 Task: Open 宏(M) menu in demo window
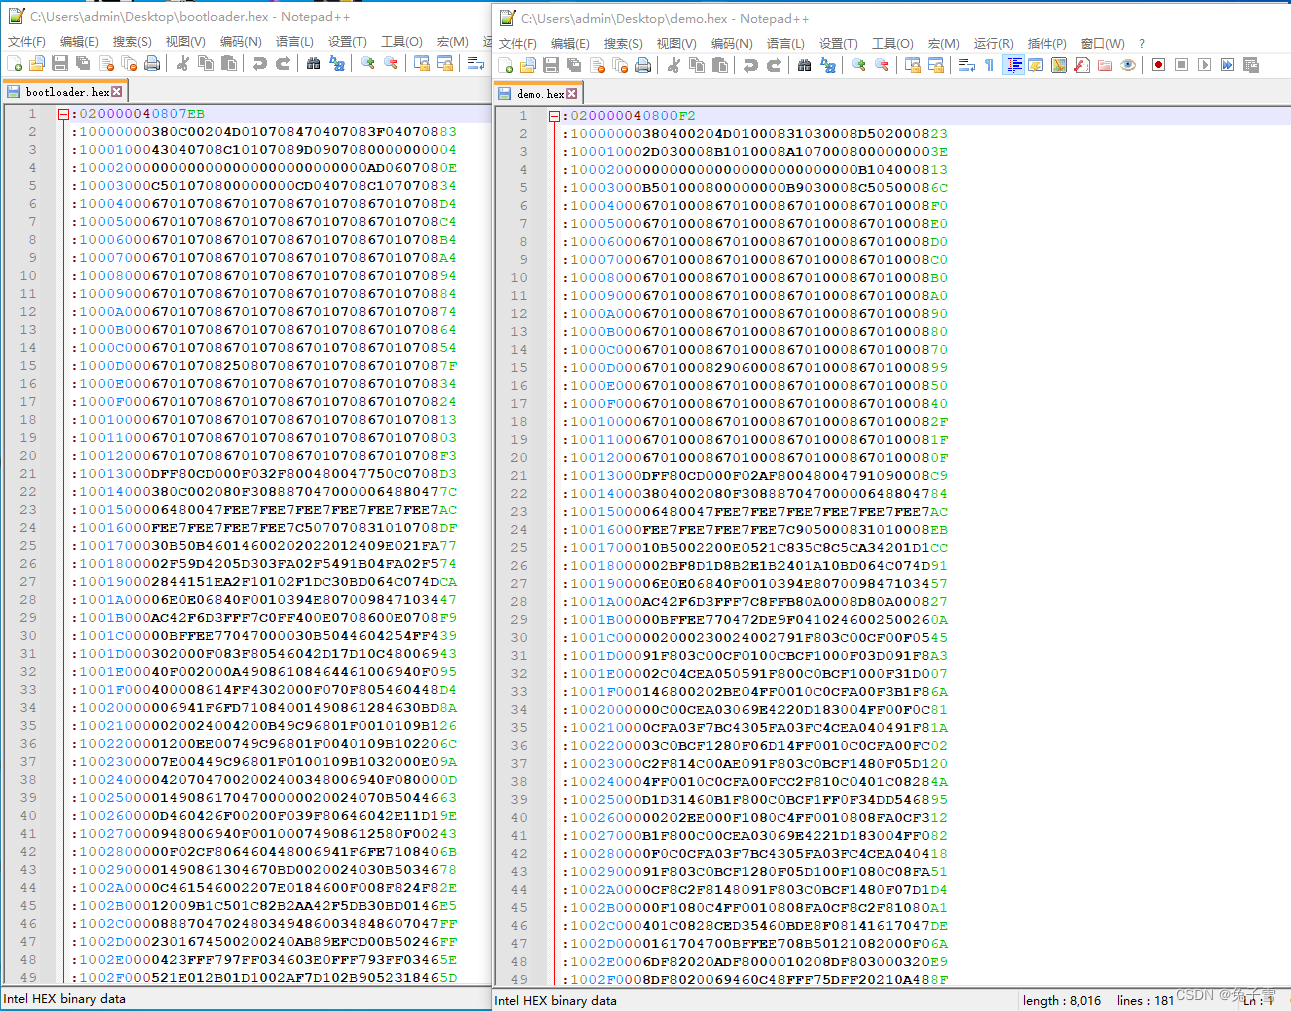point(944,43)
